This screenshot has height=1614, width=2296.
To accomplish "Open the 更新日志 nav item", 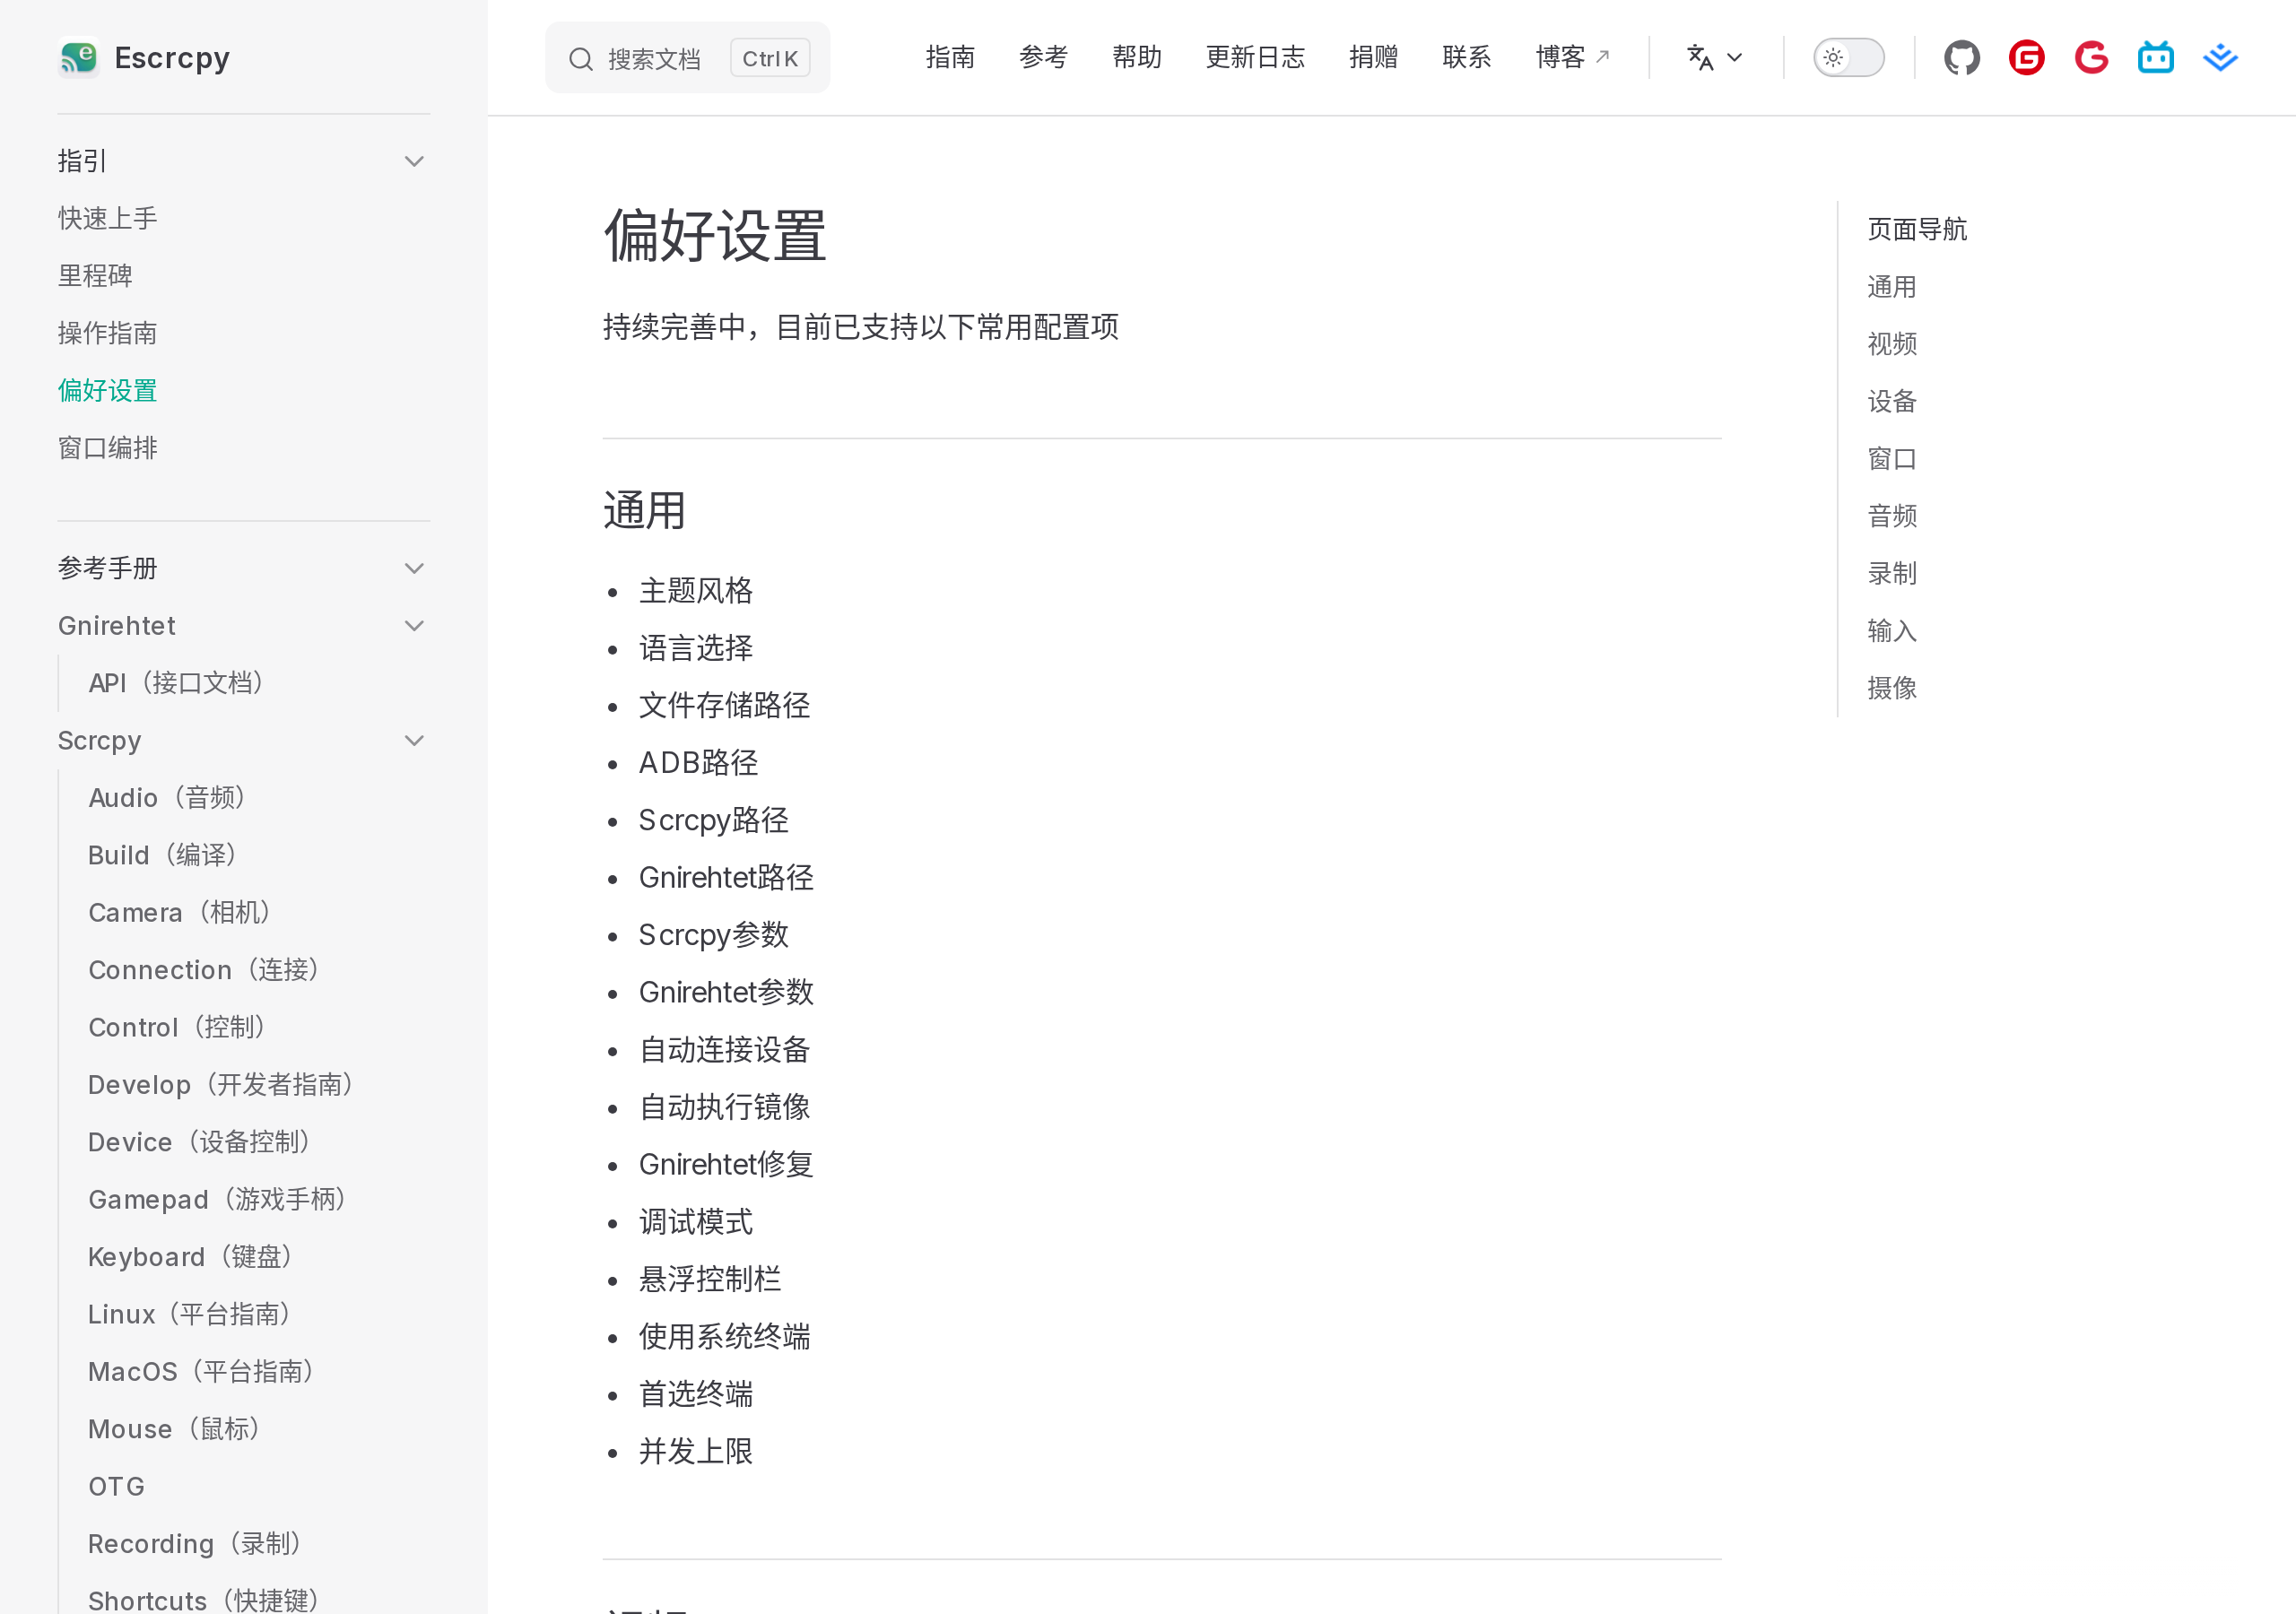I will (1255, 58).
